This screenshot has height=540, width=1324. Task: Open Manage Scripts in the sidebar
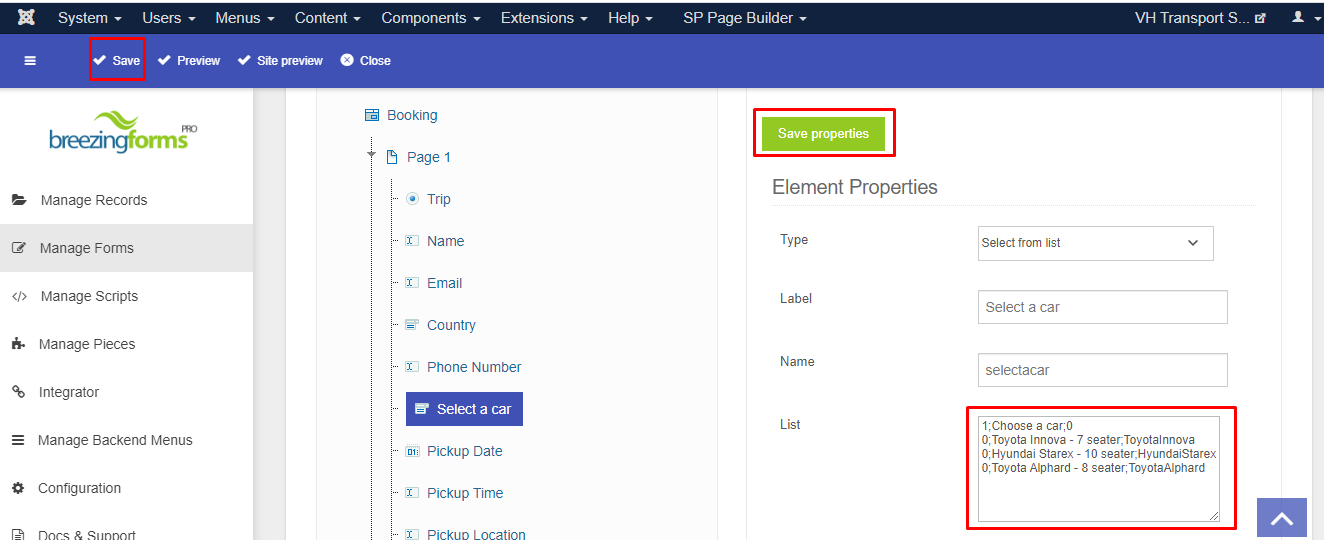(89, 296)
